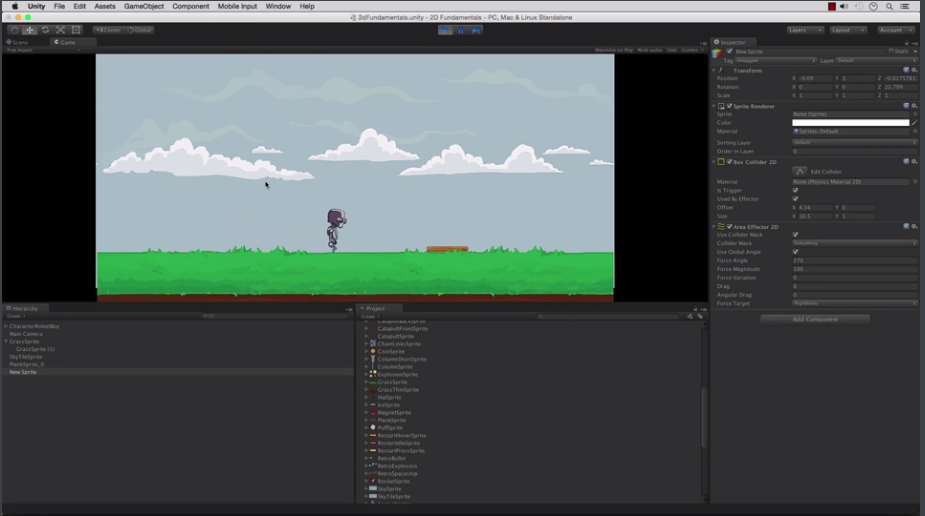Select Main Camera in Hierarchy
Viewport: 925px width, 516px height.
tap(26, 334)
